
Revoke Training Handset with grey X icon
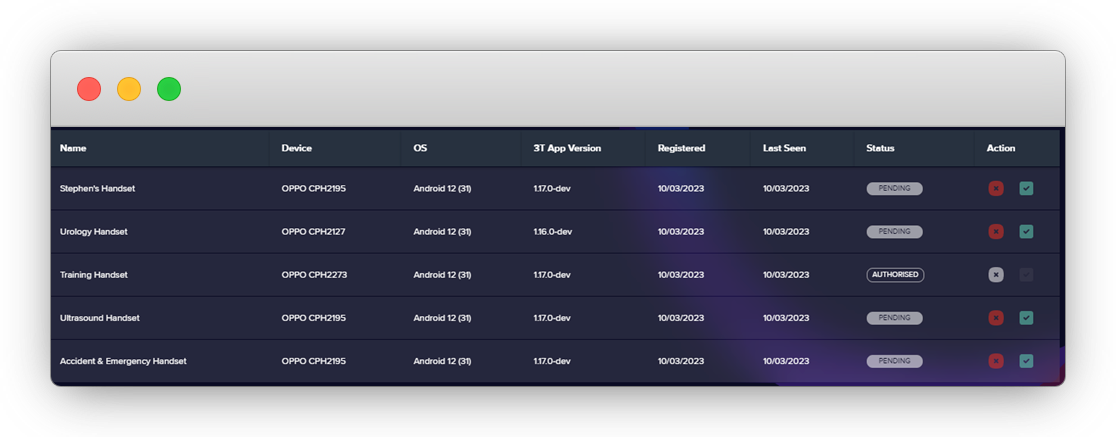pyautogui.click(x=996, y=275)
